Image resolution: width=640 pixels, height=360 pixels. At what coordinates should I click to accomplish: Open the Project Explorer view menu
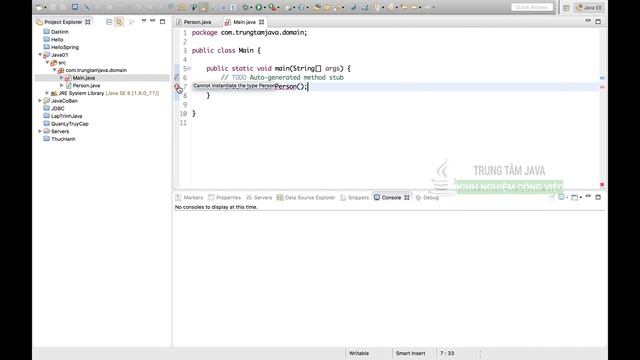pos(144,21)
